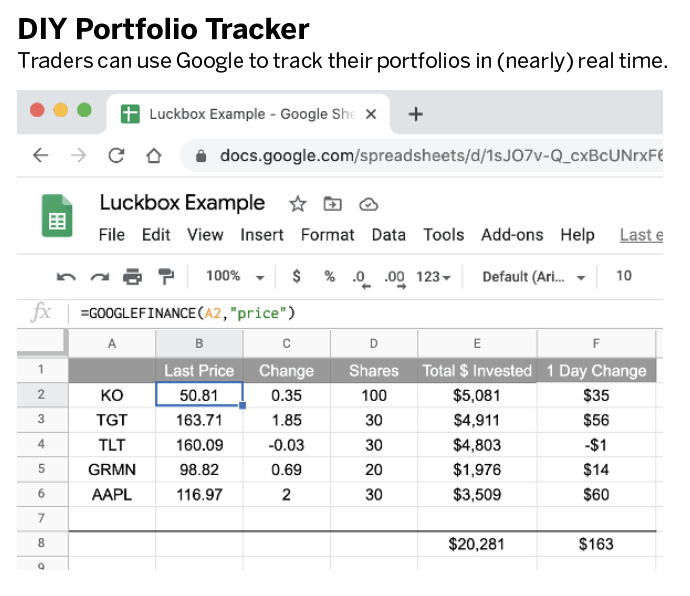Viewport: 690px width, 596px height.
Task: Open the Insert menu
Action: (262, 235)
